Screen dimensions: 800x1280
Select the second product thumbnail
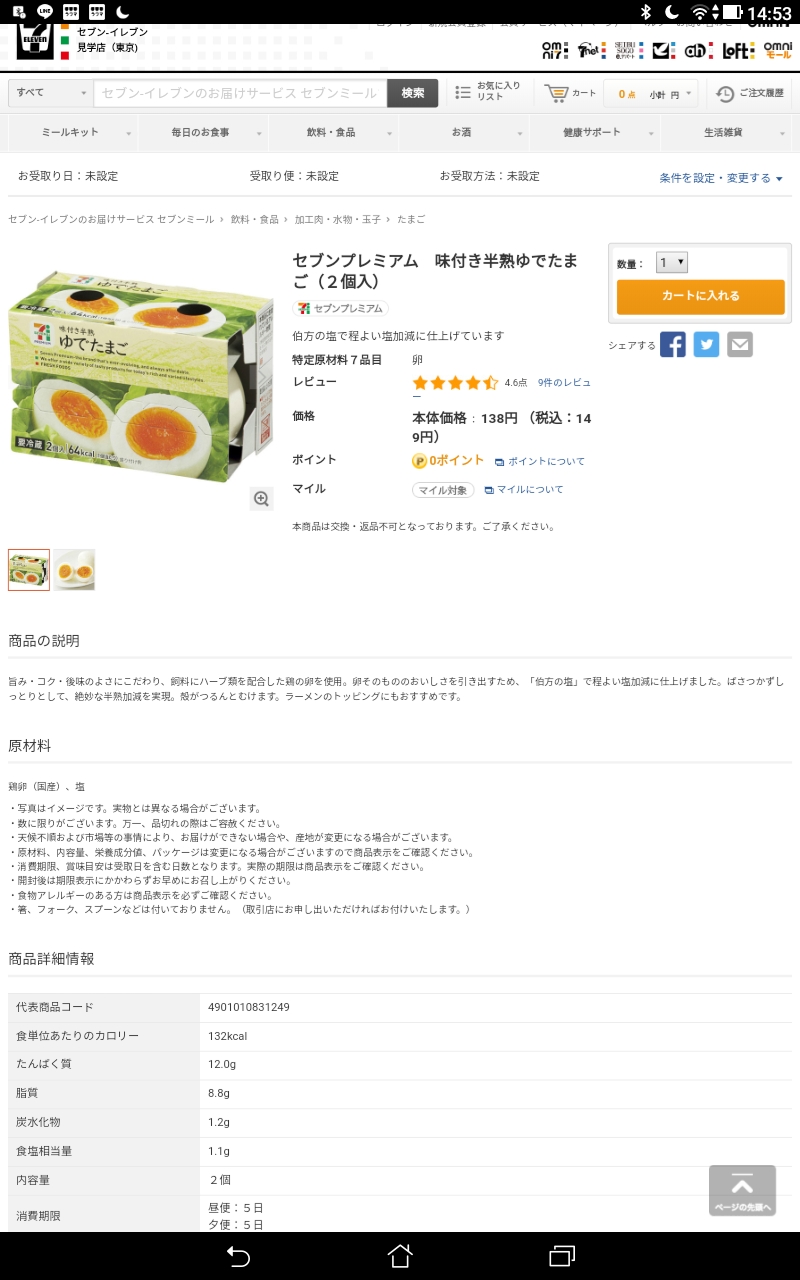tap(74, 569)
